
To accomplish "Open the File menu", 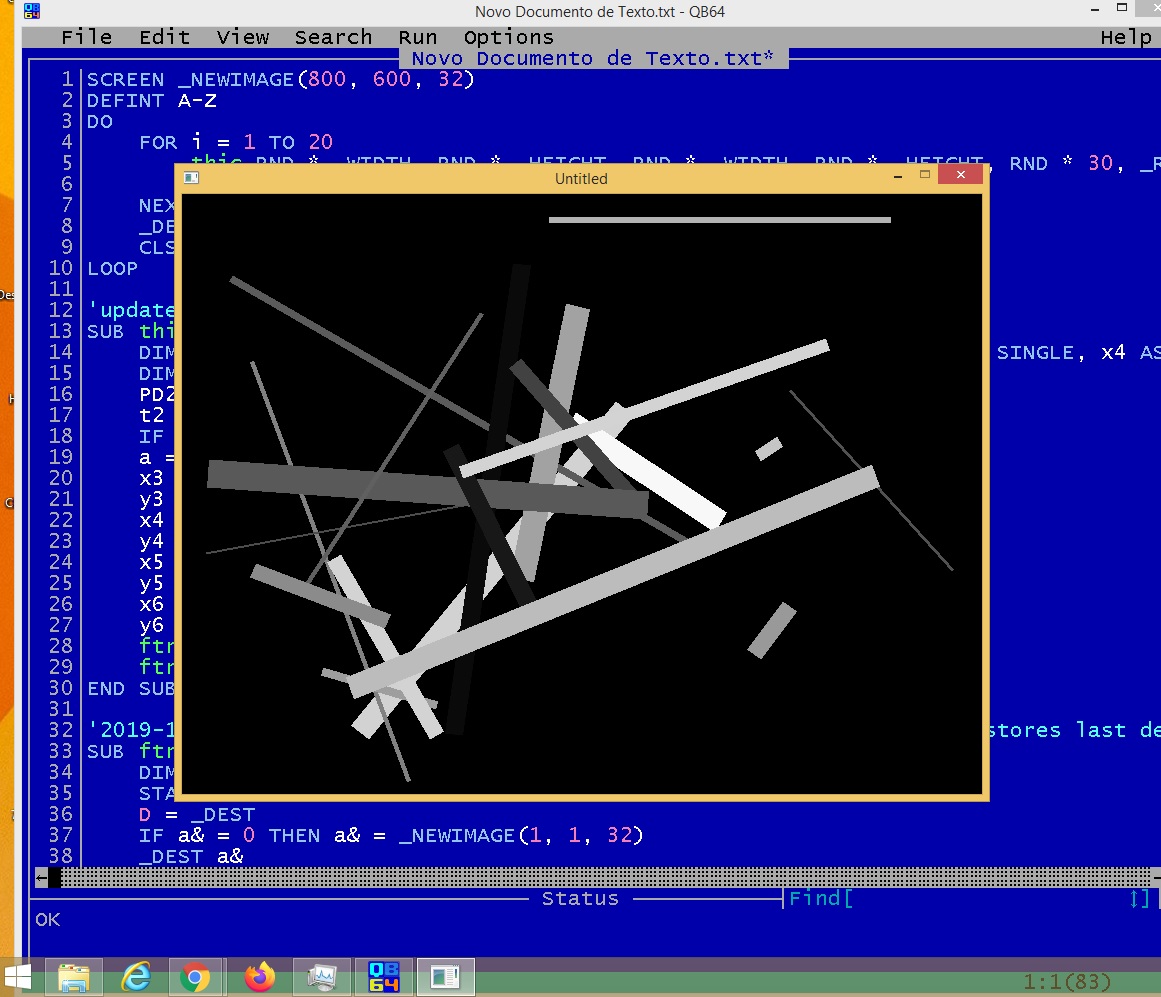I will click(86, 37).
